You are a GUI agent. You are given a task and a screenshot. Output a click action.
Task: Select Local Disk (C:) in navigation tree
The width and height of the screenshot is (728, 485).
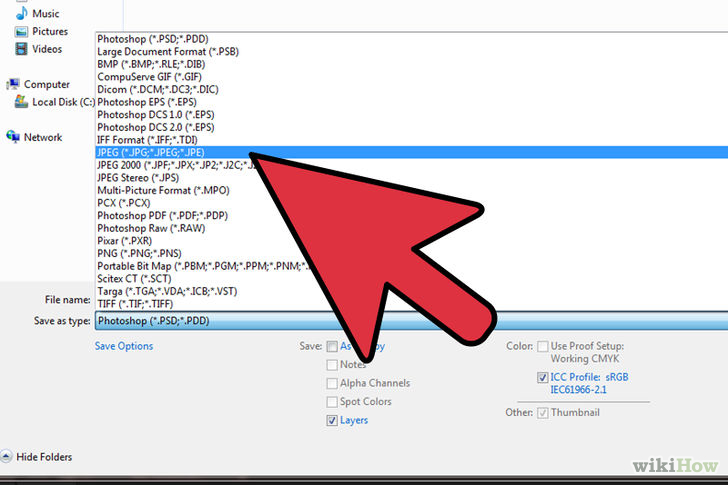pyautogui.click(x=64, y=102)
